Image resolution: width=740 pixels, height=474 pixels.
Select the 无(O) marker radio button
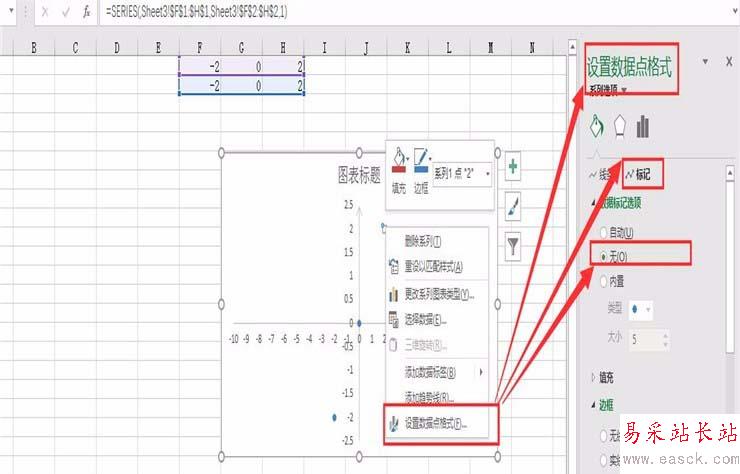[x=604, y=257]
